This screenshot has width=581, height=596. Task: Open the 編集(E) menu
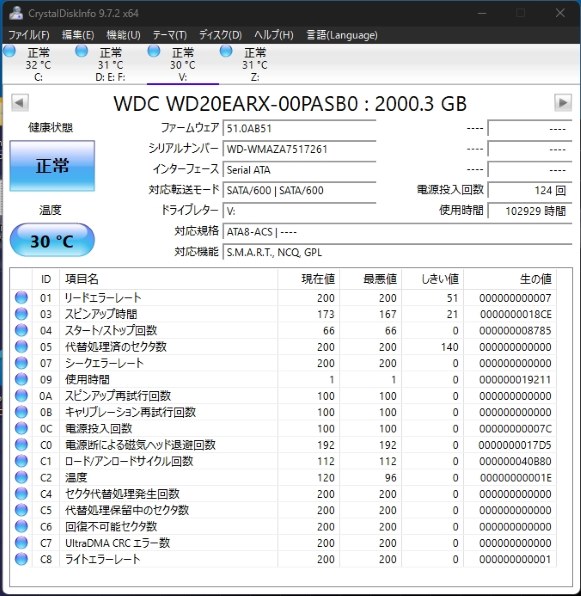tap(78, 35)
